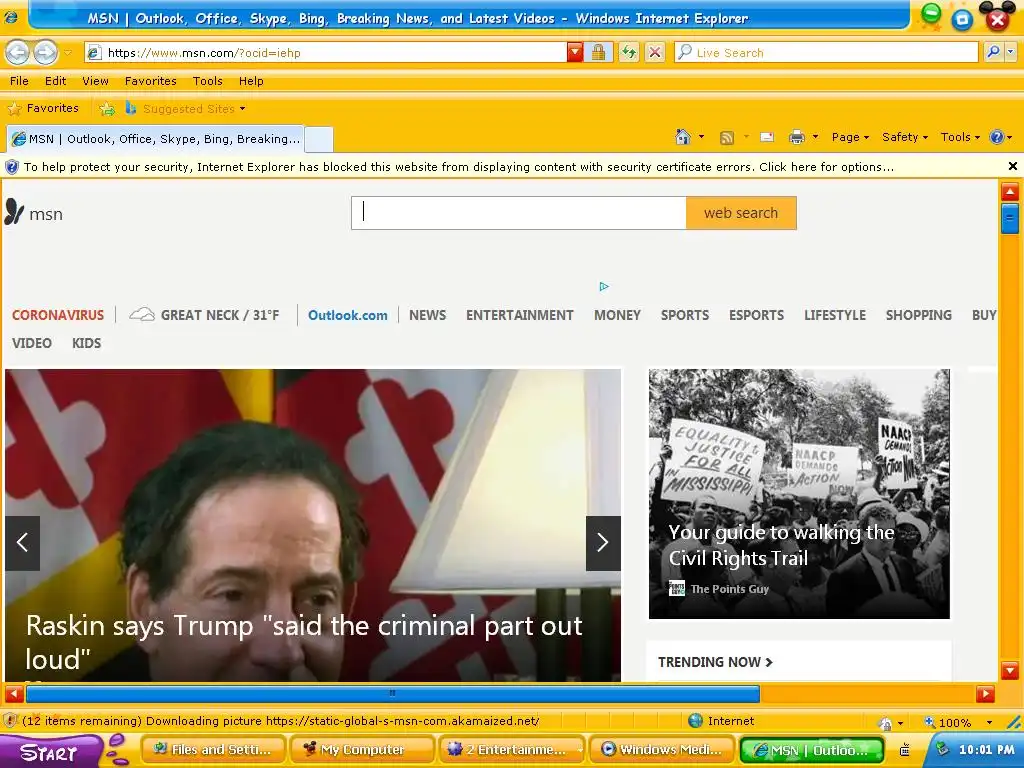This screenshot has height=768, width=1024.
Task: Click the Add to Favorites Bar icon
Action: (x=106, y=109)
